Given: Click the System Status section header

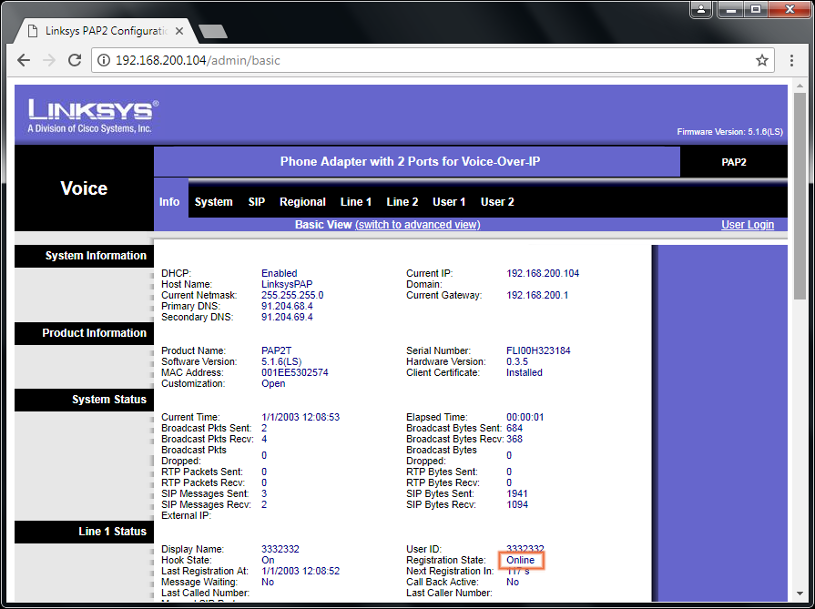Looking at the screenshot, I should click(84, 400).
